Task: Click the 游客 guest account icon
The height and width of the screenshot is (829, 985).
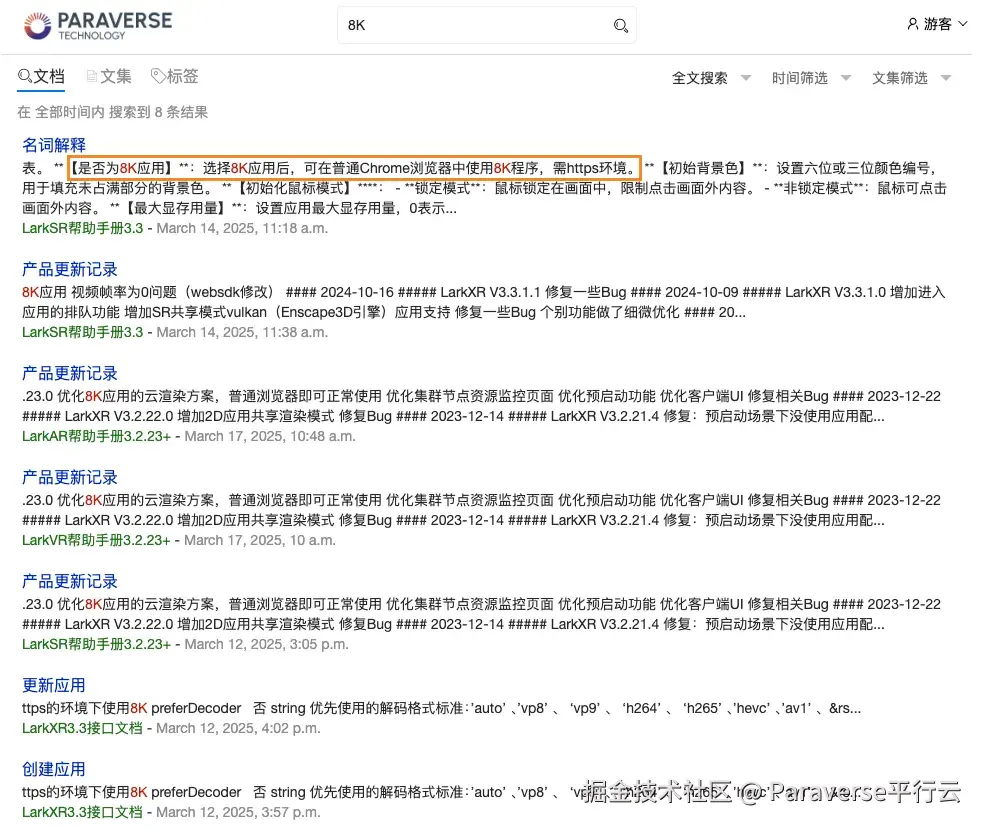Action: [911, 23]
